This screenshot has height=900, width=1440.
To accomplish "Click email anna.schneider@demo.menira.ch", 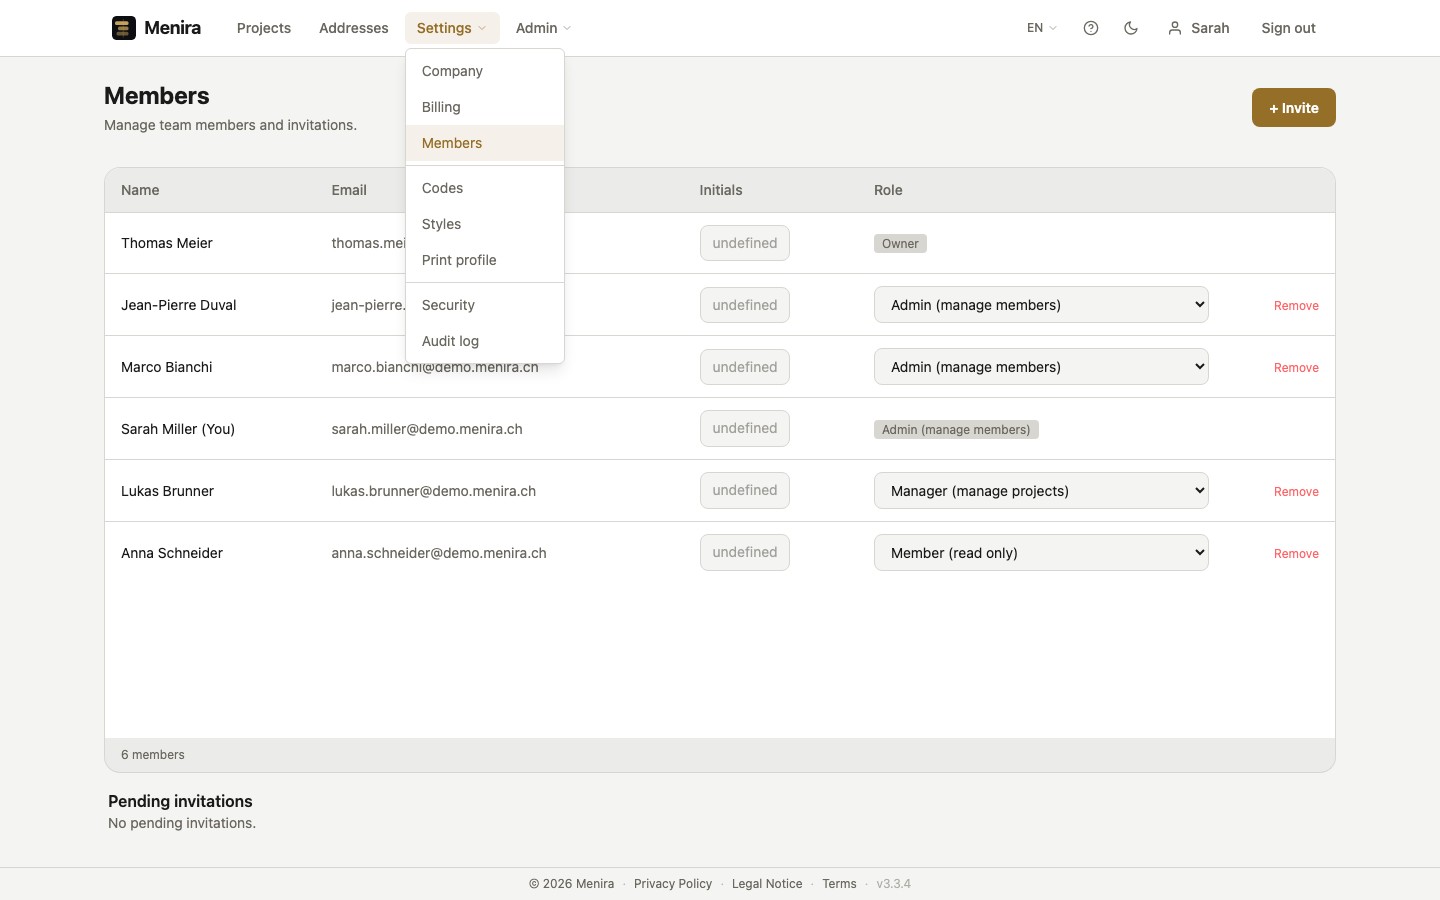I will pos(439,553).
